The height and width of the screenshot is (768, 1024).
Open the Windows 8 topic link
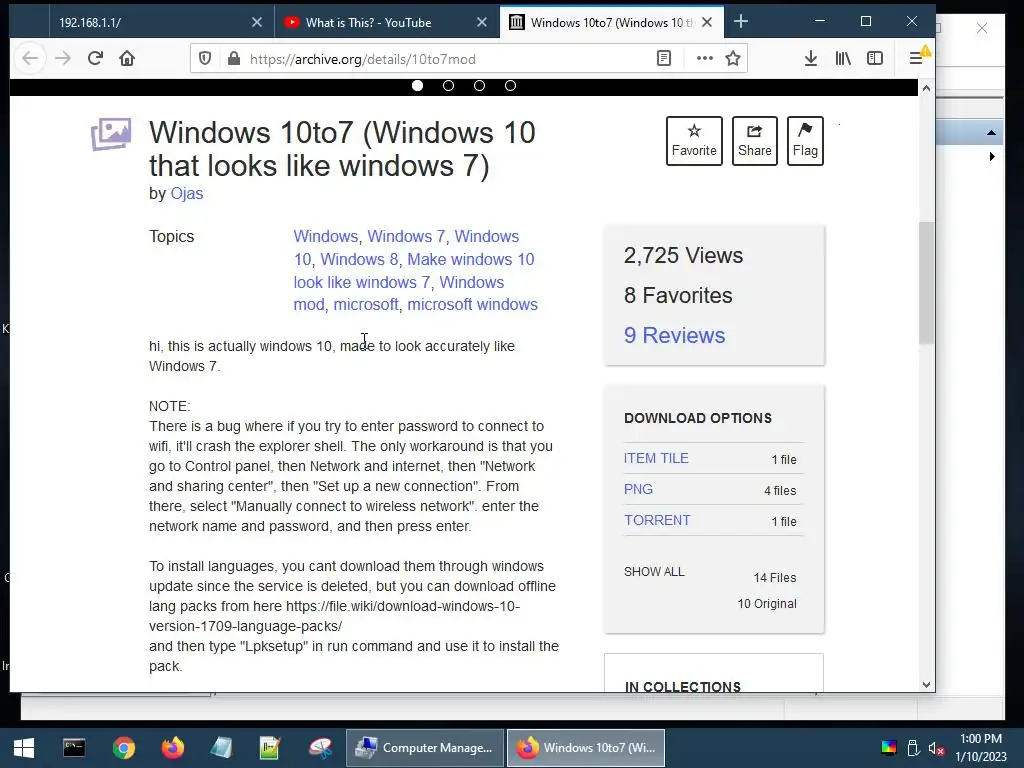click(359, 259)
